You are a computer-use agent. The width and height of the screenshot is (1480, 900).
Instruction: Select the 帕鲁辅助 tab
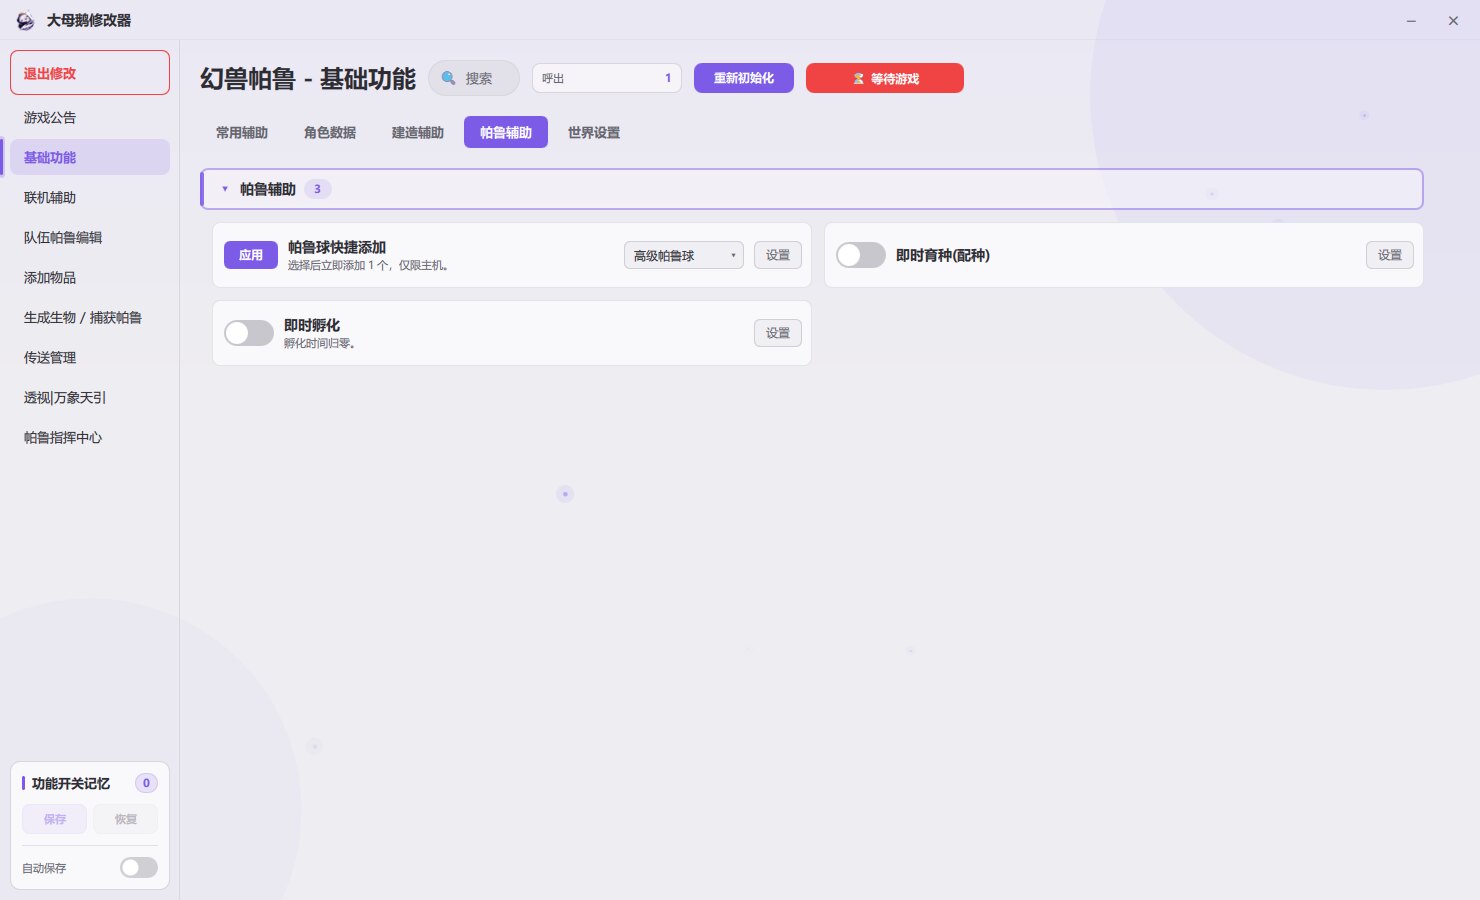[x=506, y=133]
